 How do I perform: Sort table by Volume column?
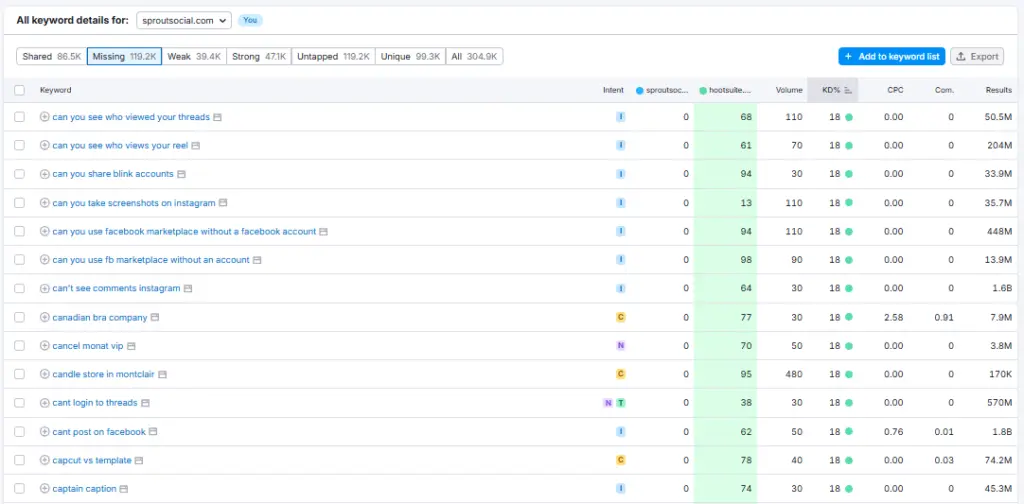tap(789, 90)
